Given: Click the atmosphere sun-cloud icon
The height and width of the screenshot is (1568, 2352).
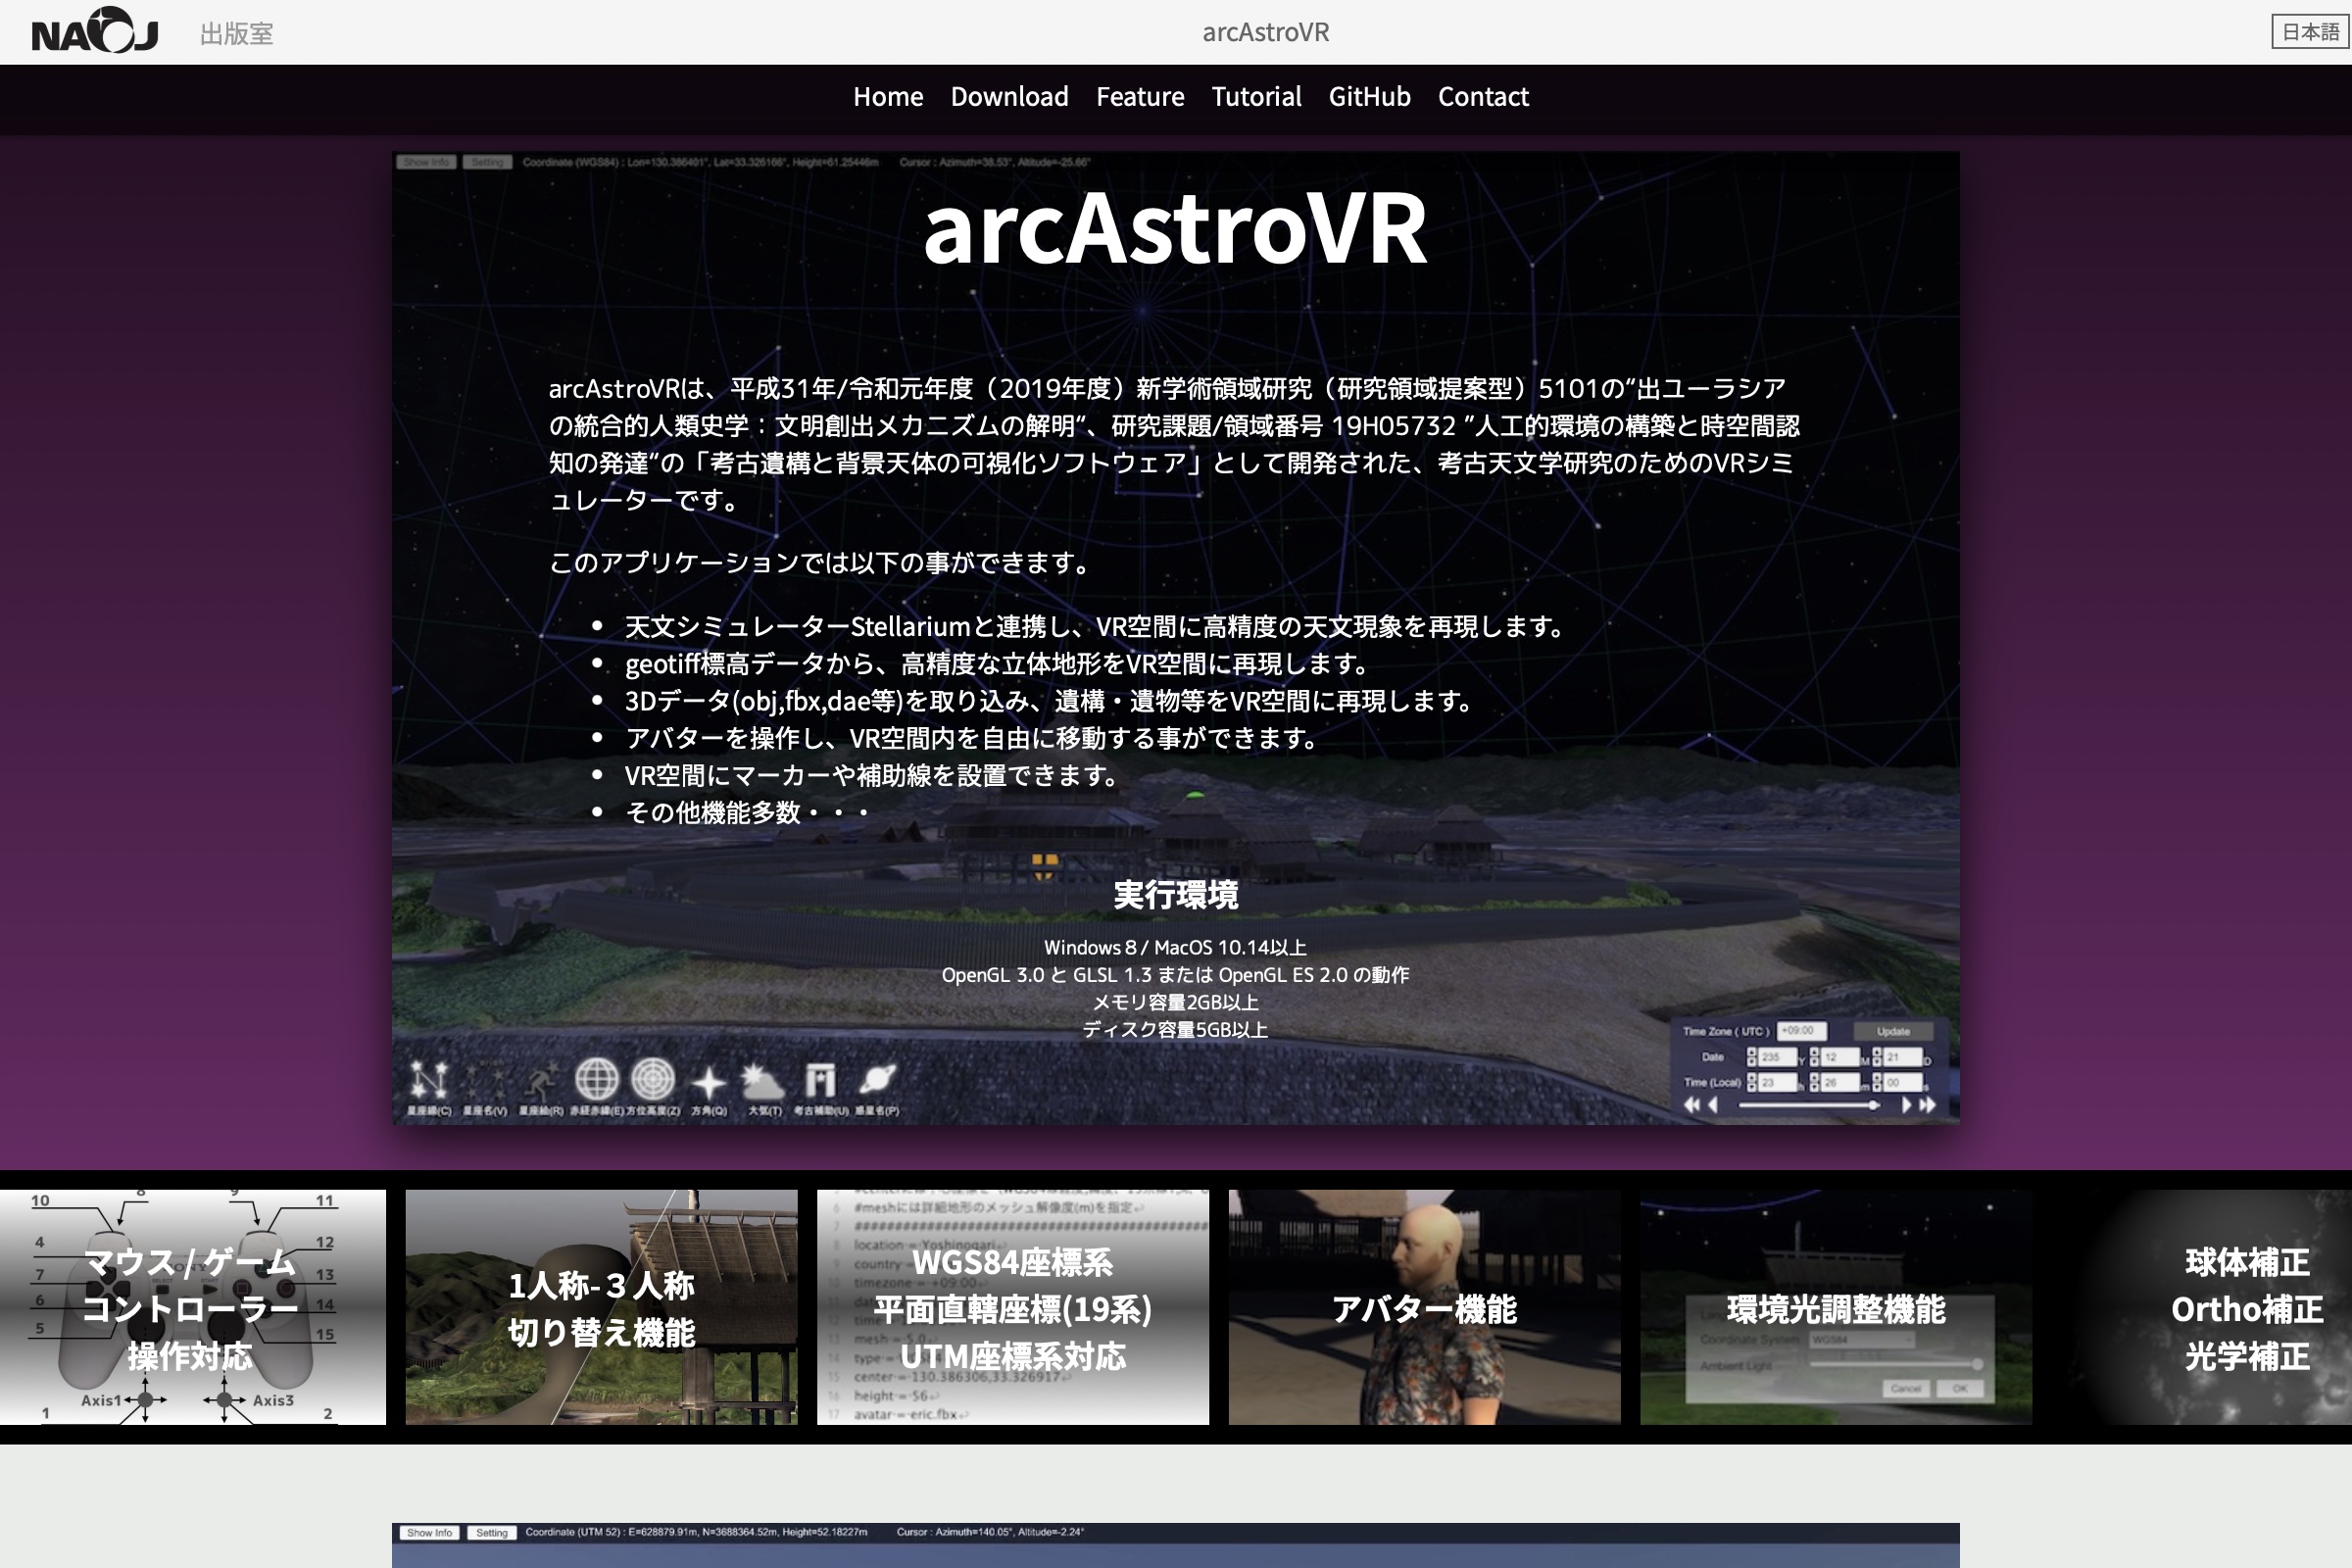Looking at the screenshot, I should tap(764, 1082).
